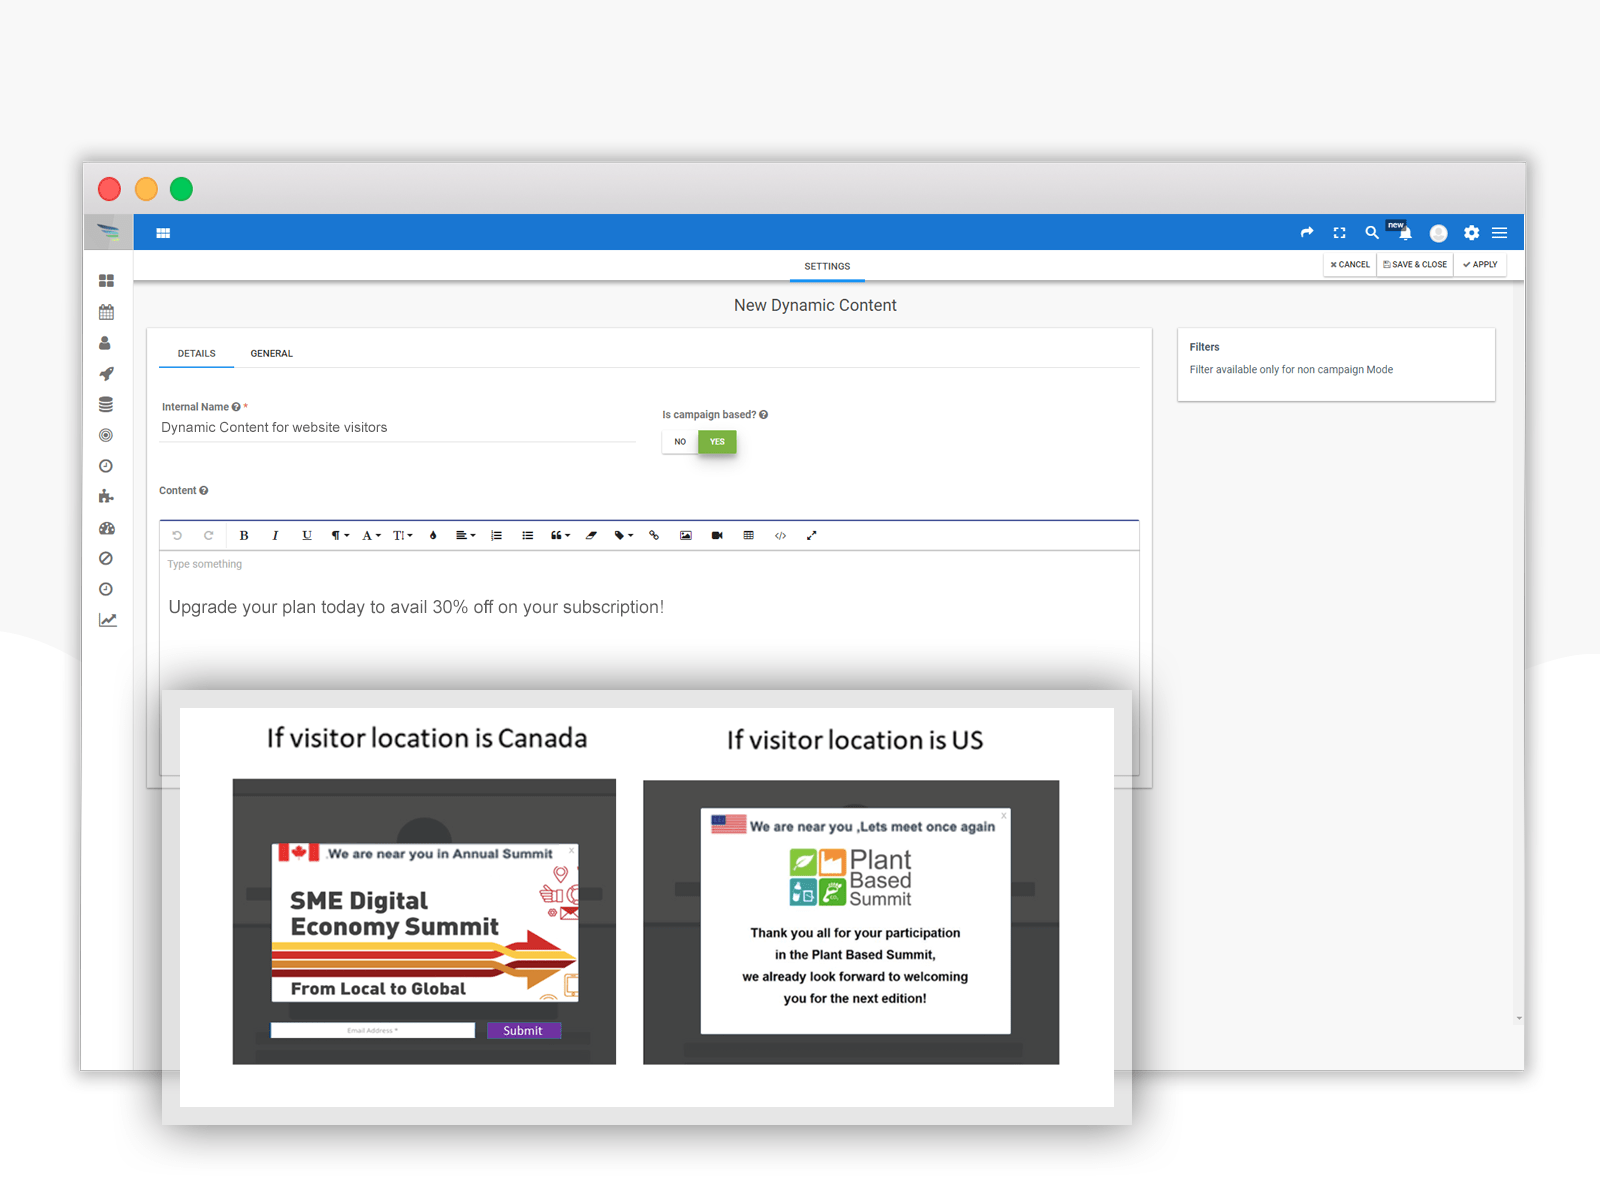Click the insert link icon
The image size is (1600, 1200).
(654, 536)
